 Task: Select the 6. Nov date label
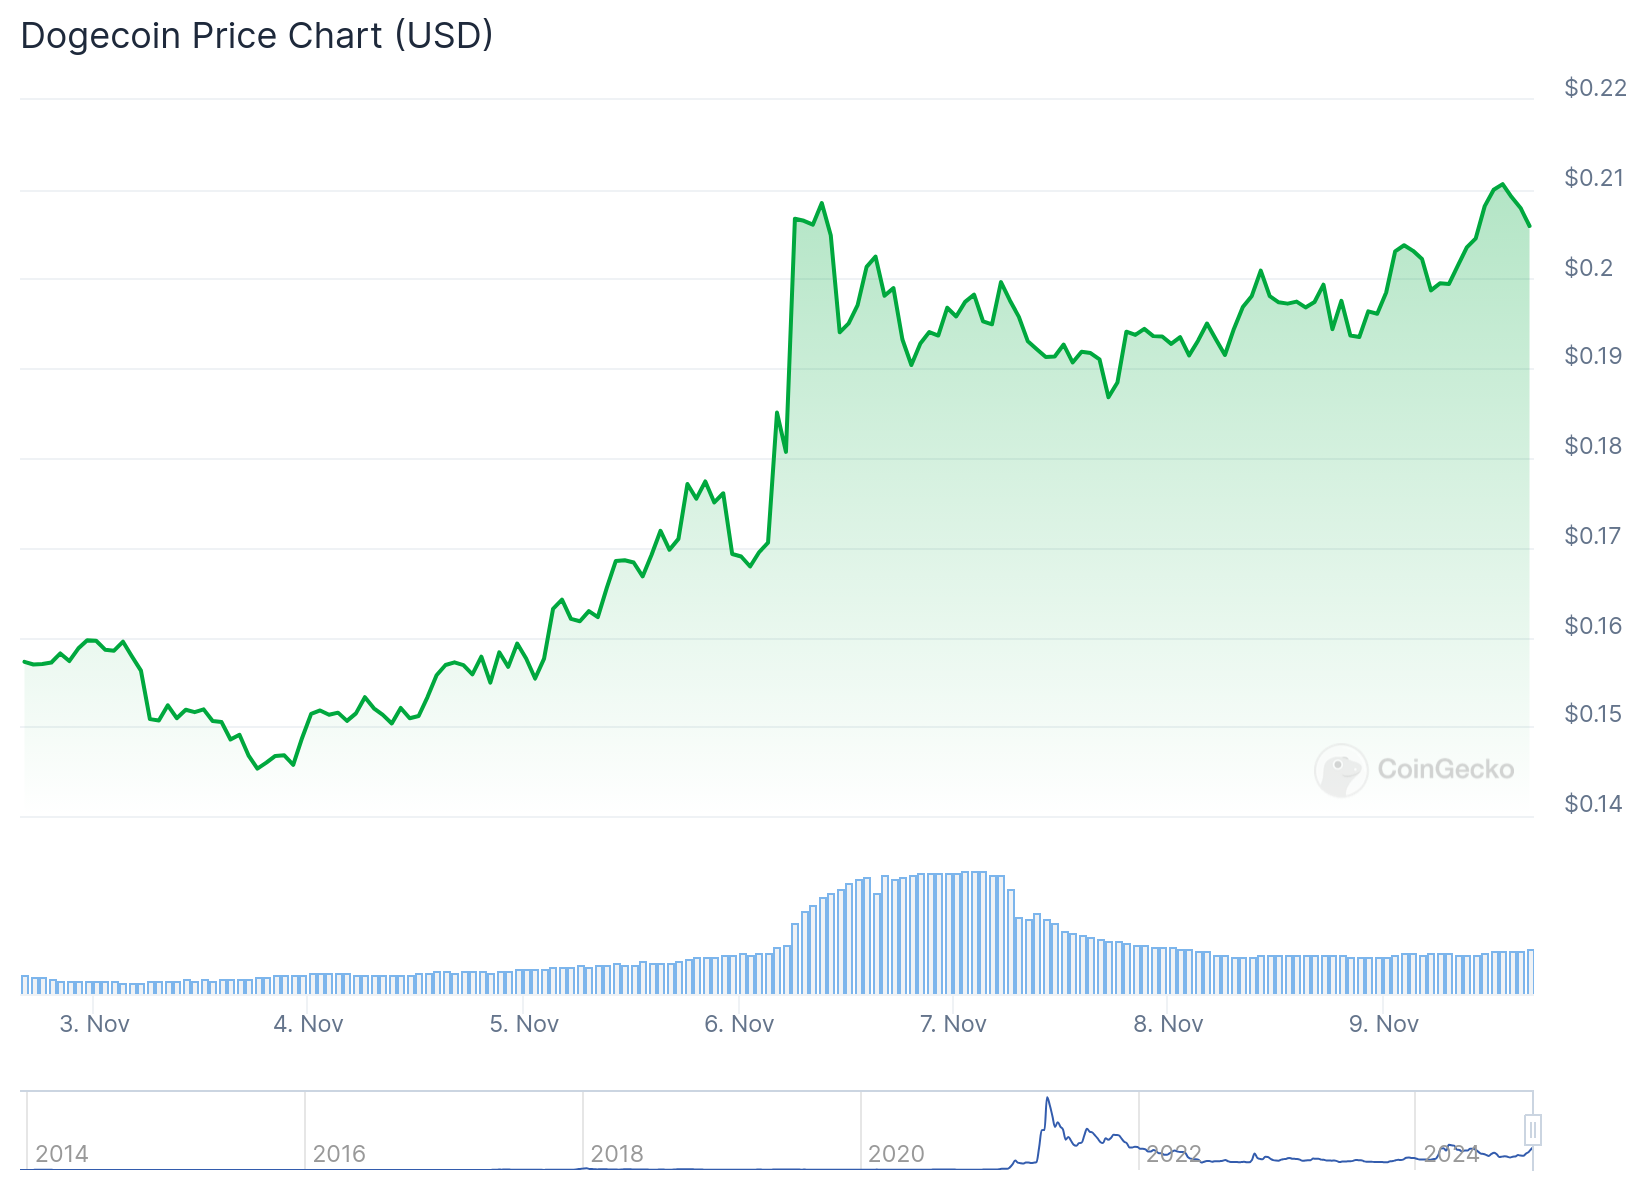[739, 1024]
